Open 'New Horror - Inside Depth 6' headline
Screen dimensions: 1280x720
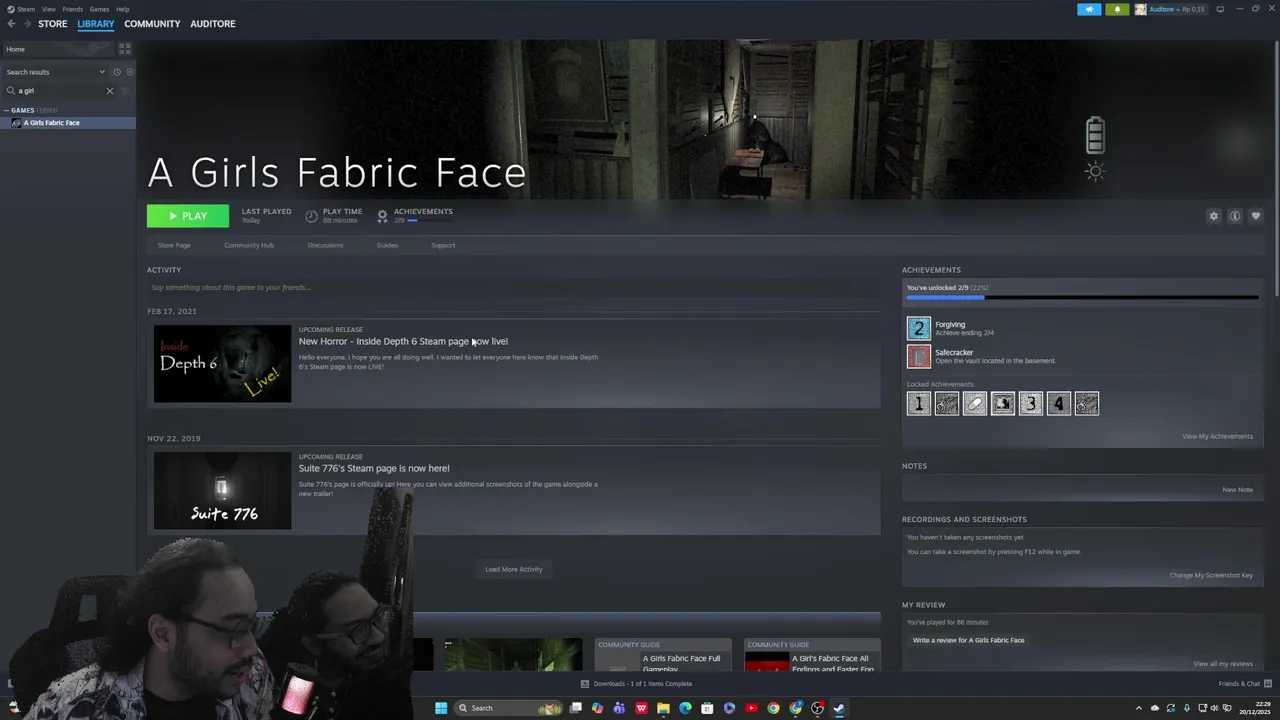pos(403,342)
